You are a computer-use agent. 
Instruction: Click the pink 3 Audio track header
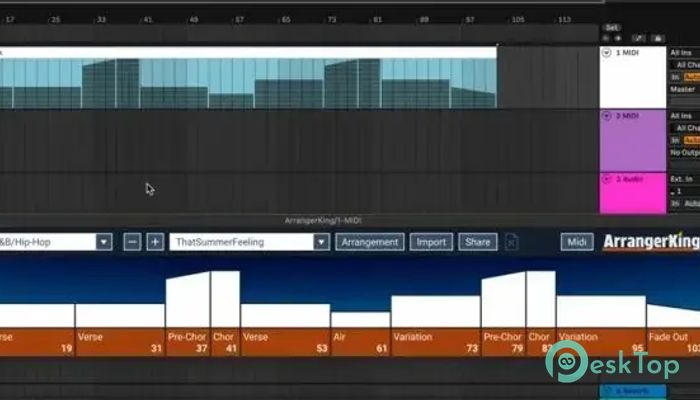click(633, 192)
